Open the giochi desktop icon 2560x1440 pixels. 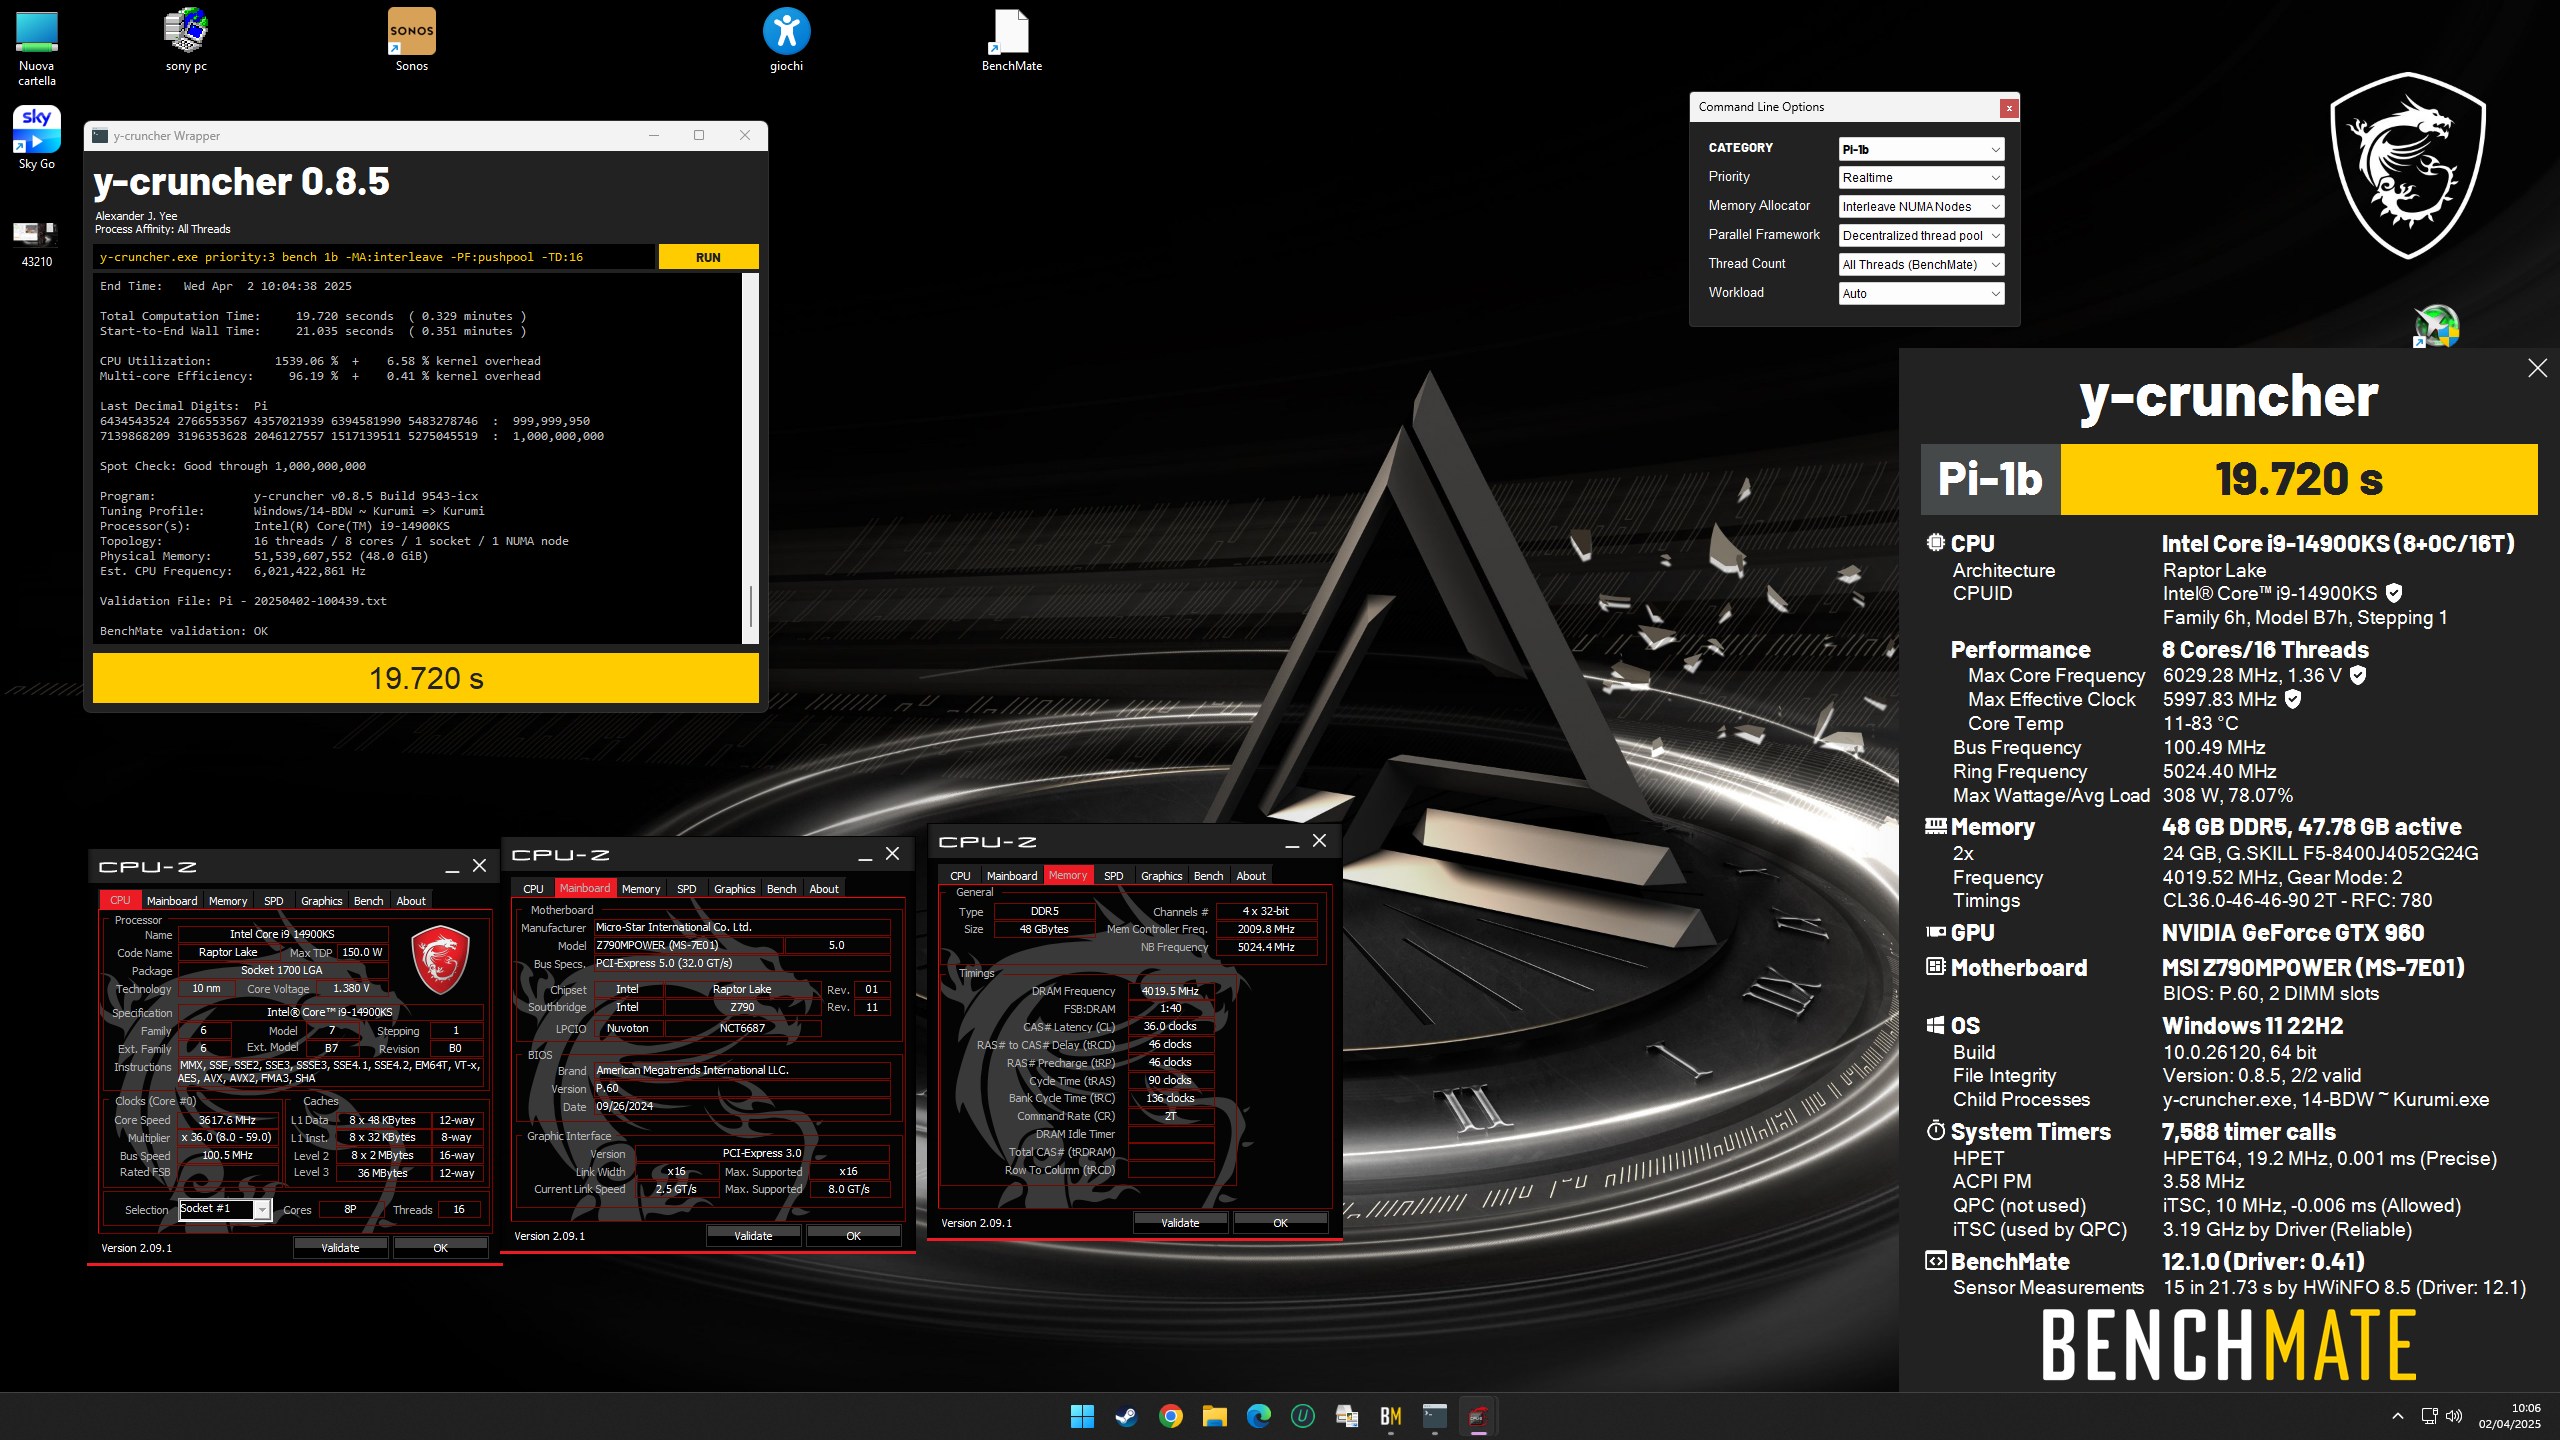click(x=786, y=40)
